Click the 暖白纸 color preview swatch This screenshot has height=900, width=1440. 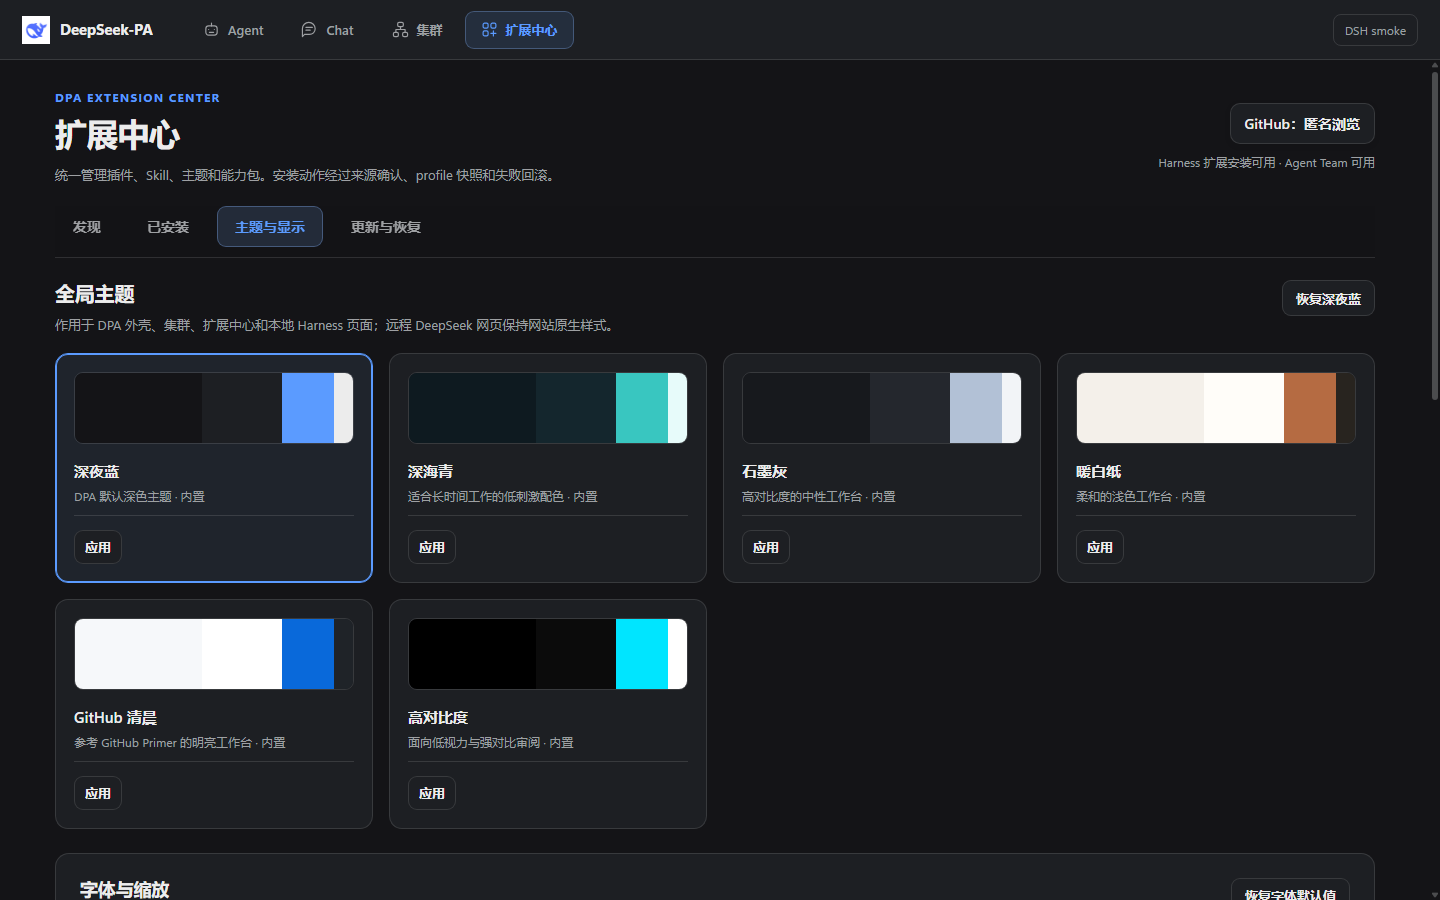1216,408
